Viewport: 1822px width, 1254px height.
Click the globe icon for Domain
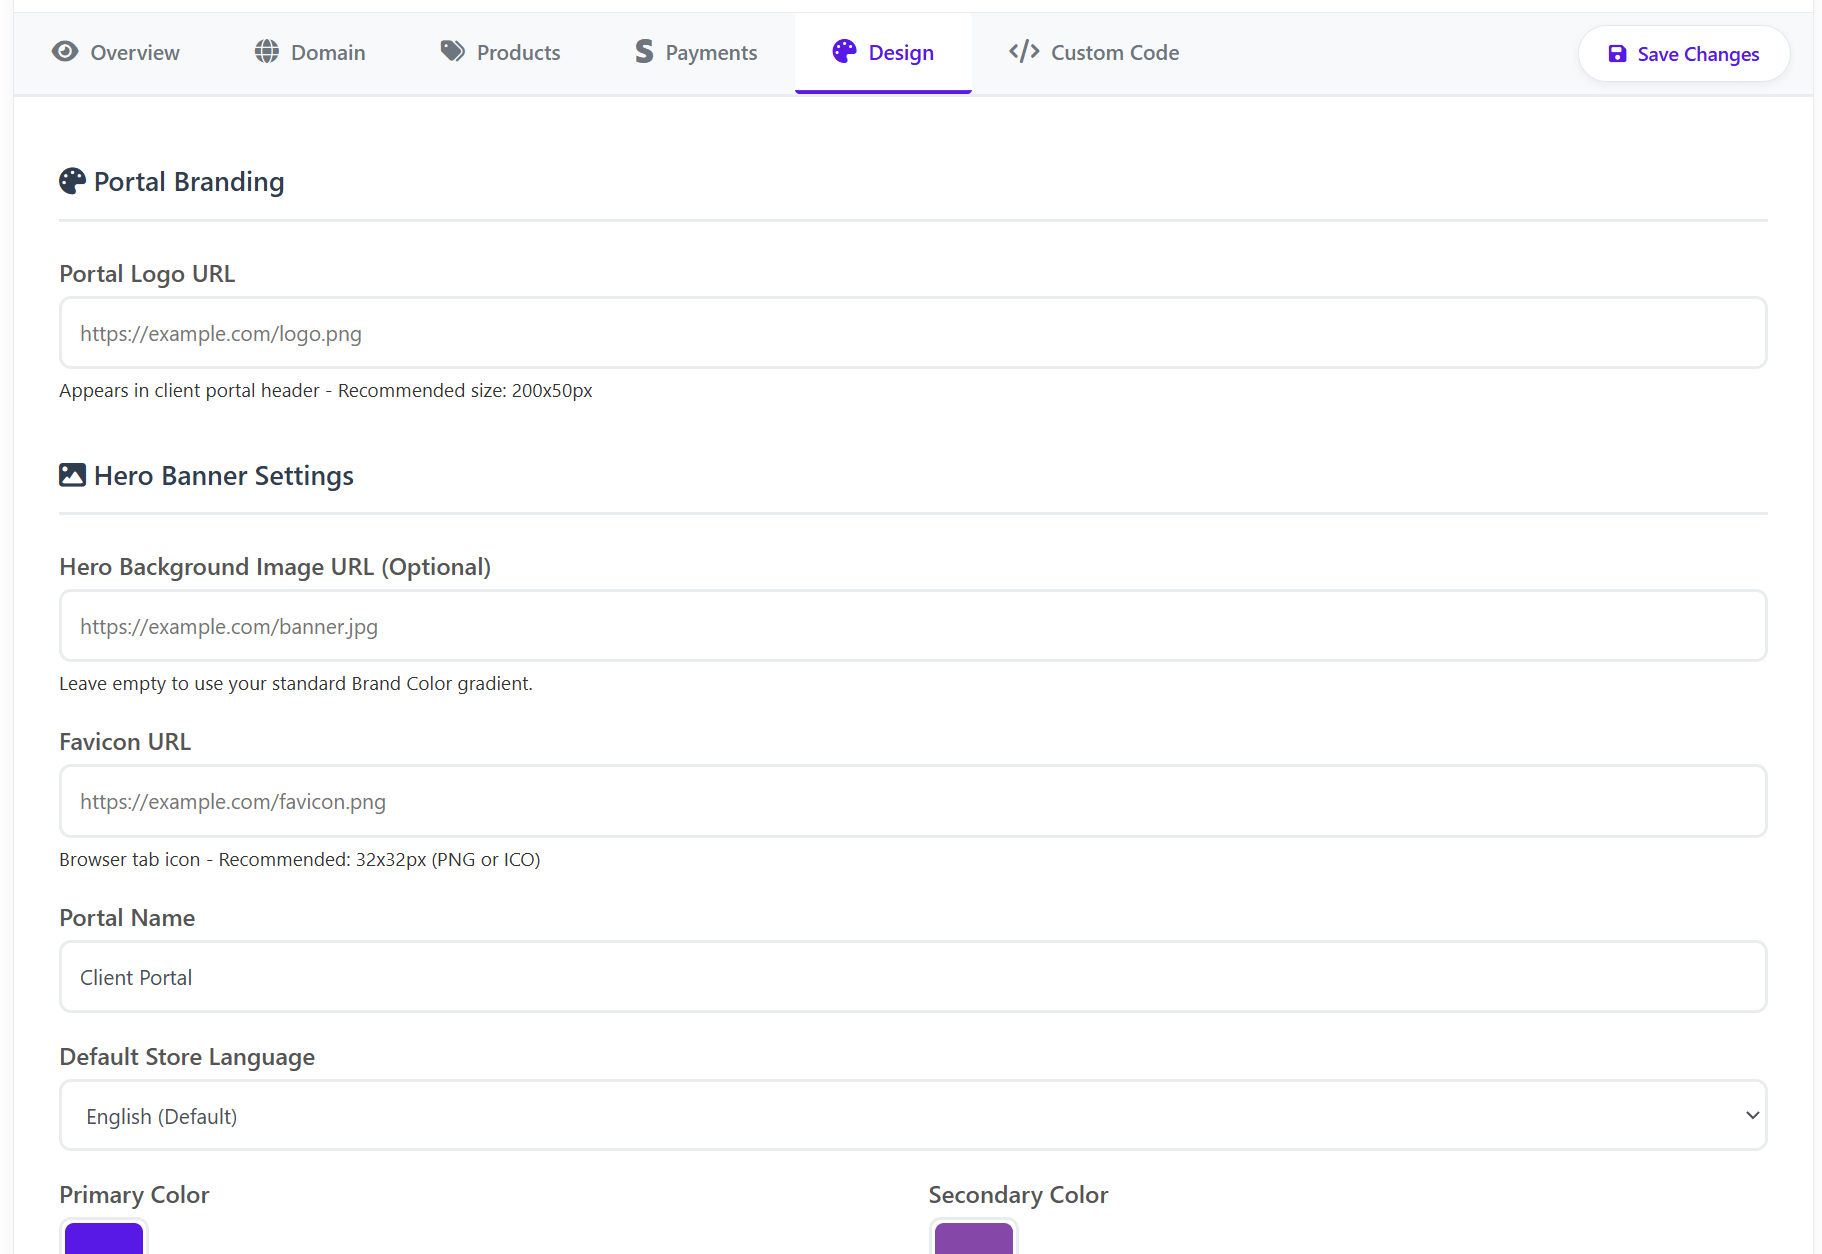(267, 52)
